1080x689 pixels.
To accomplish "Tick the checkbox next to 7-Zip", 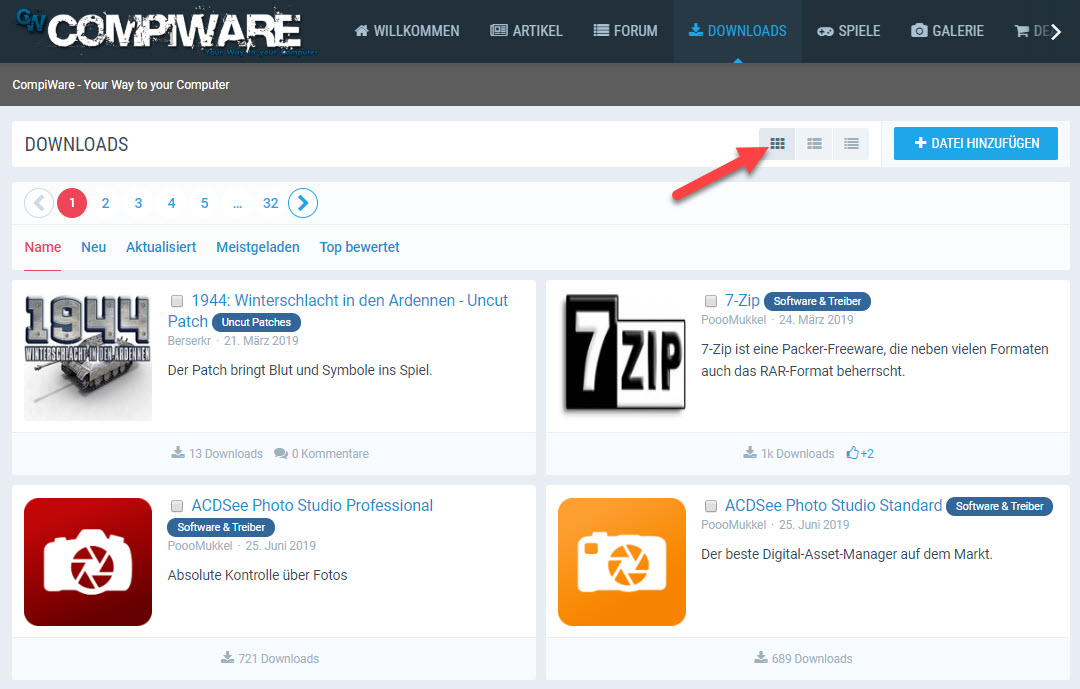I will tap(711, 301).
